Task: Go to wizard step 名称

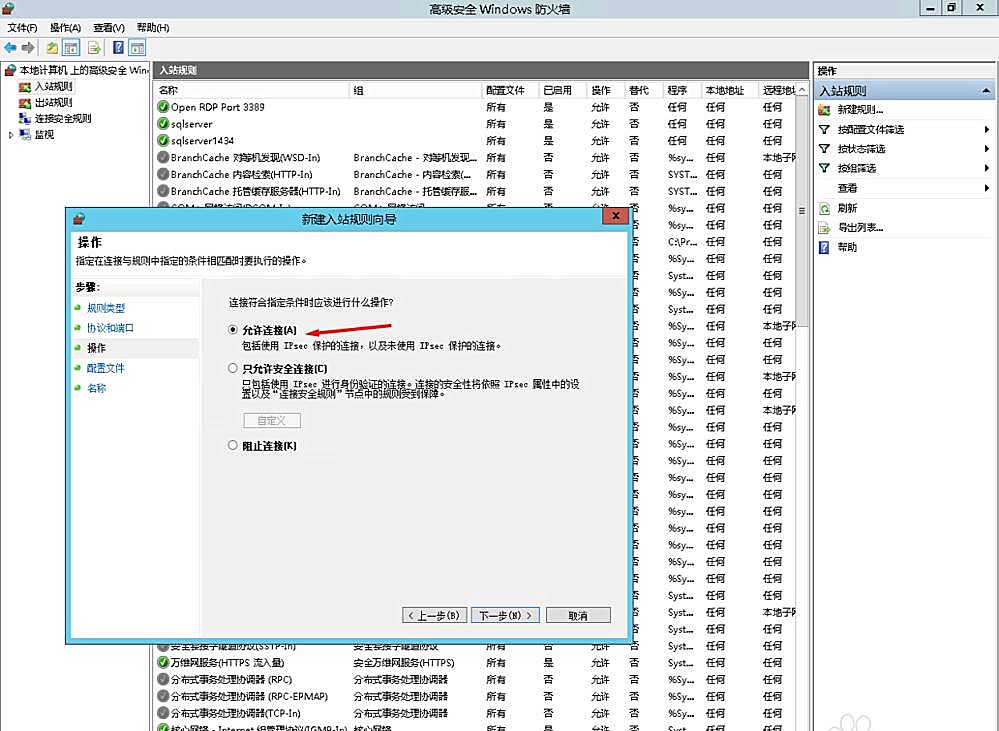Action: [x=96, y=388]
